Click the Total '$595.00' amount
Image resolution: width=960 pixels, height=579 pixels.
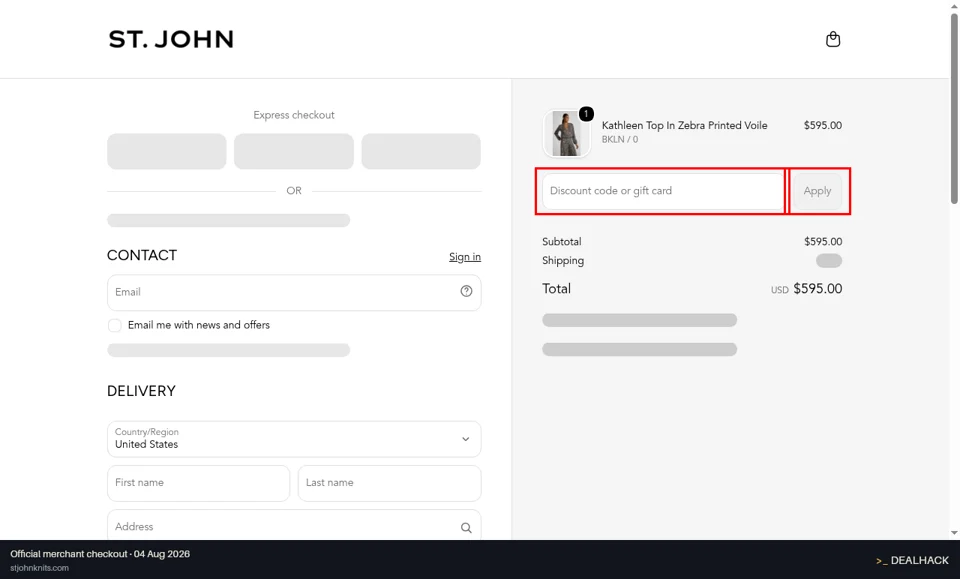pyautogui.click(x=817, y=289)
